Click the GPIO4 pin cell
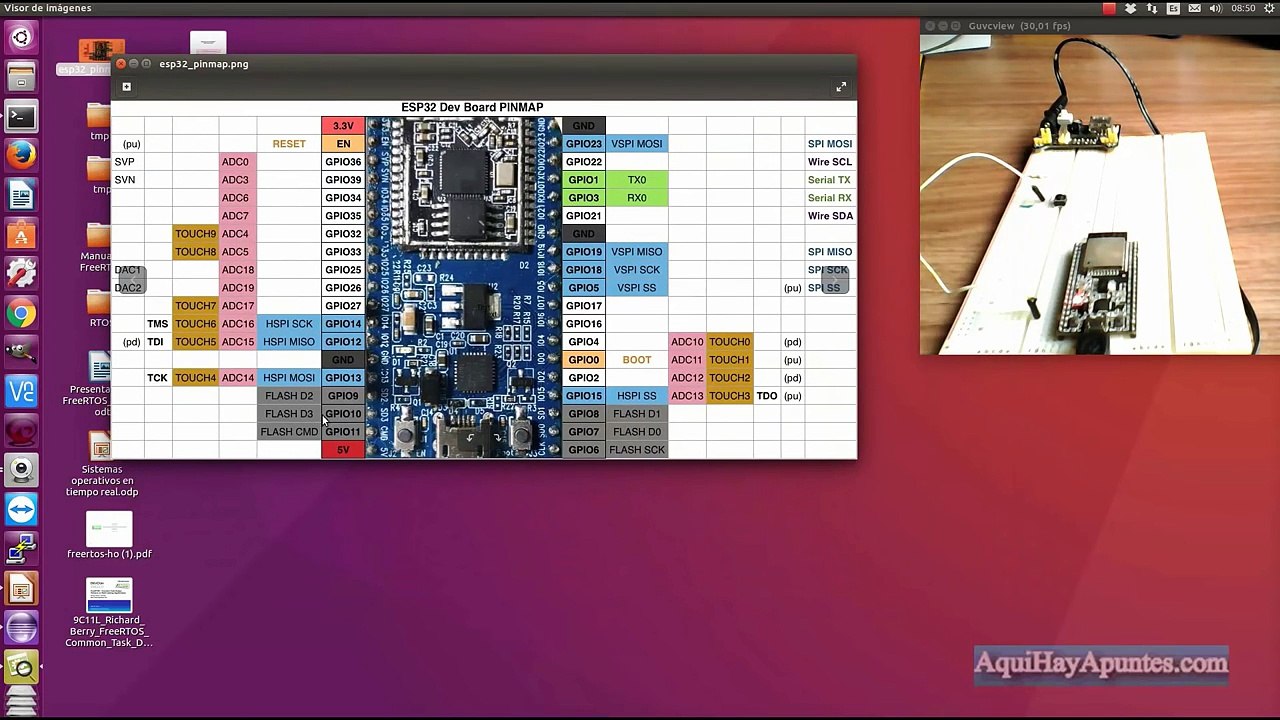The image size is (1280, 720). click(x=584, y=342)
